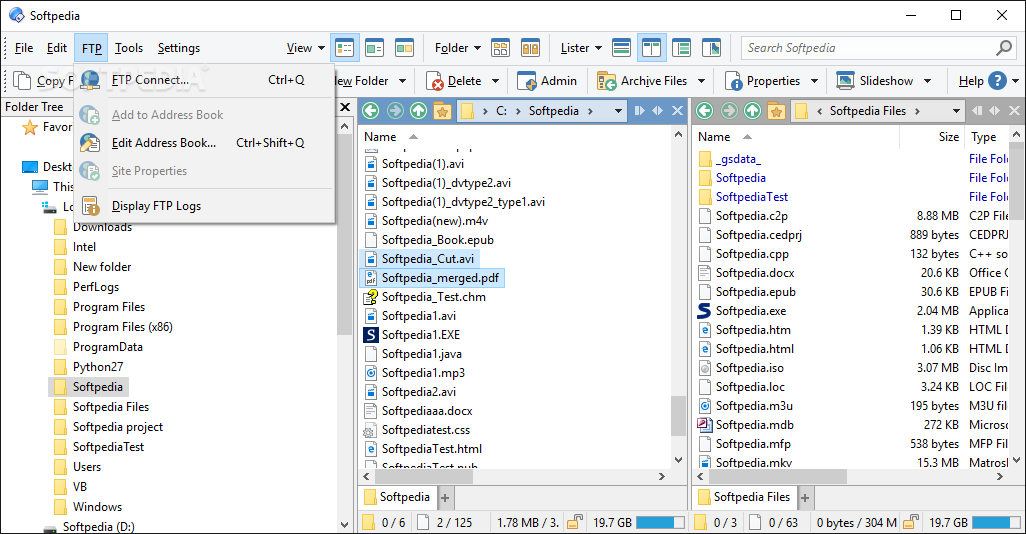
Task: Click the FTP Connect globe icon
Action: [90, 80]
